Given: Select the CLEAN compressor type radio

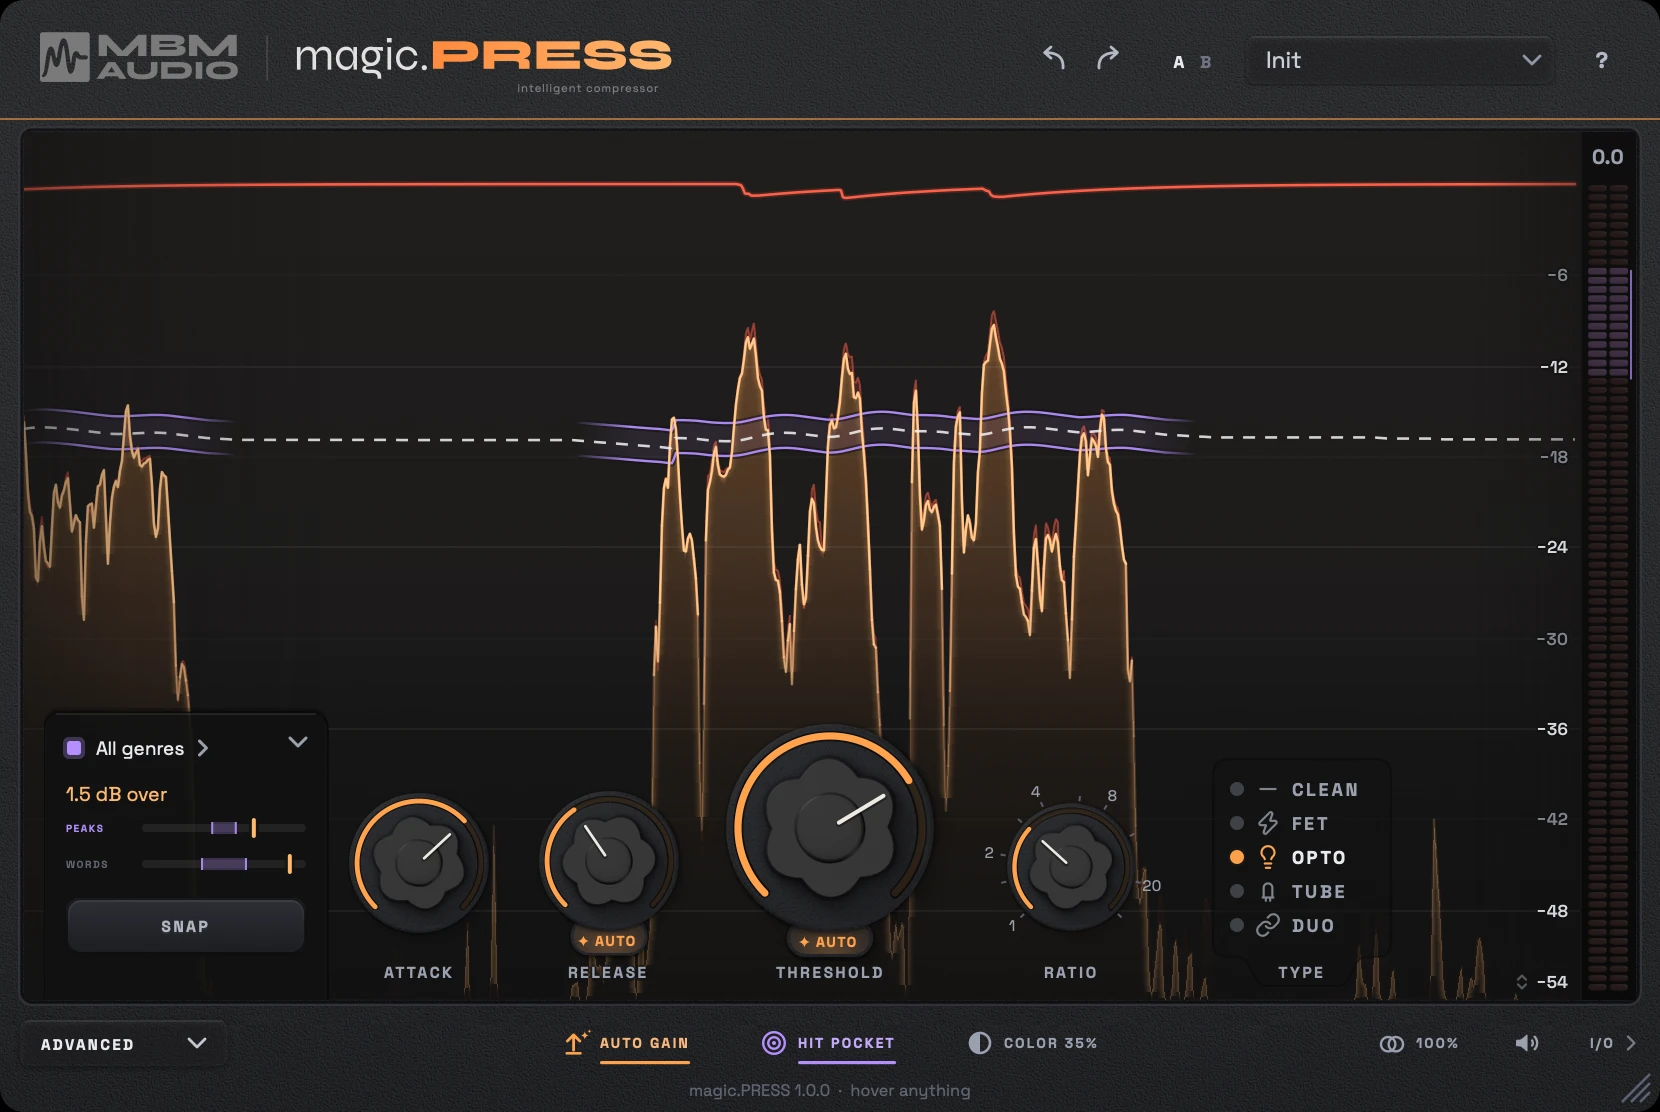Looking at the screenshot, I should tap(1237, 789).
